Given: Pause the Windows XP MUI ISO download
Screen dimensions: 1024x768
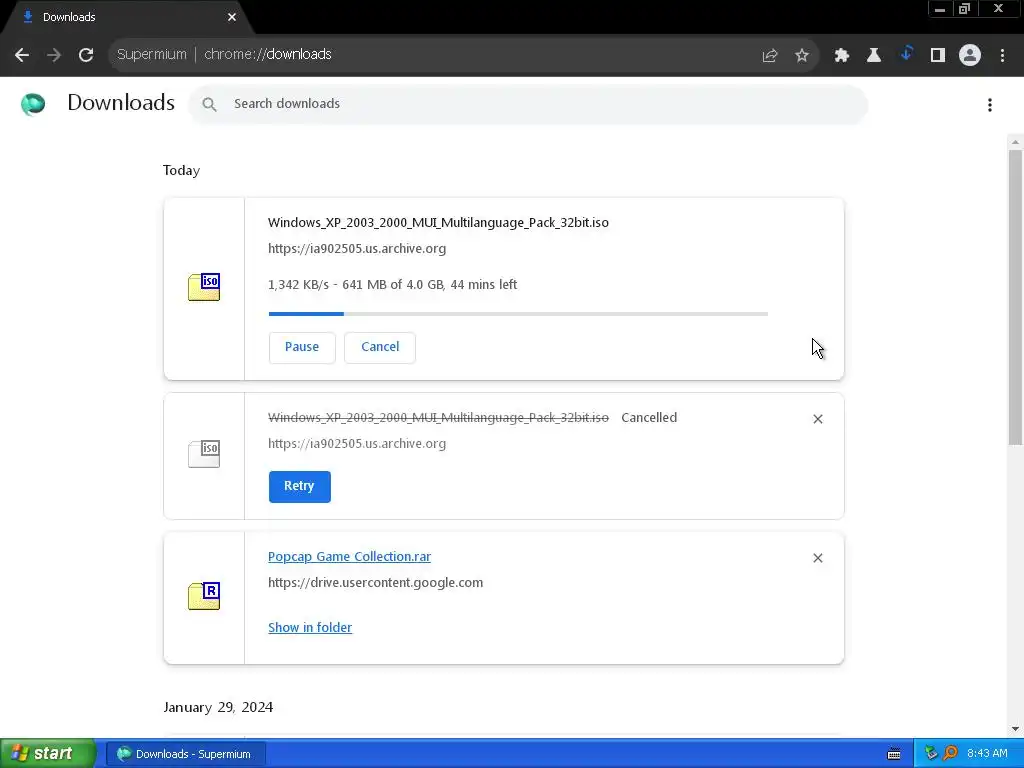Looking at the screenshot, I should 302,347.
